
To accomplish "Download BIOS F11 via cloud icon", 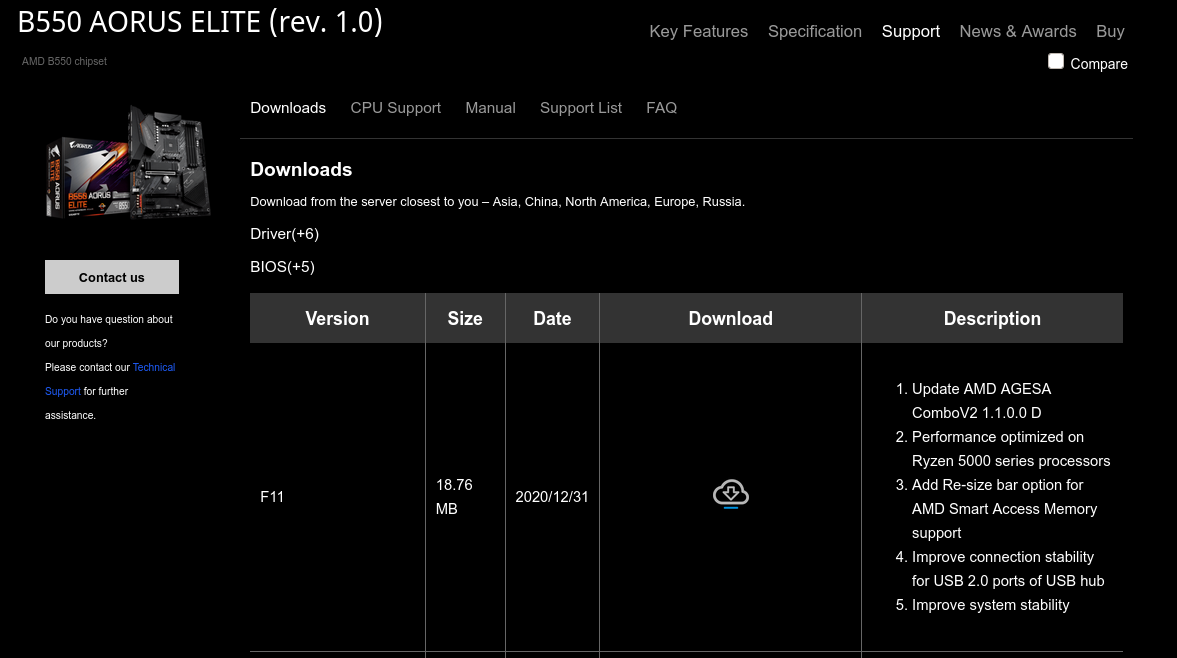I will [730, 494].
